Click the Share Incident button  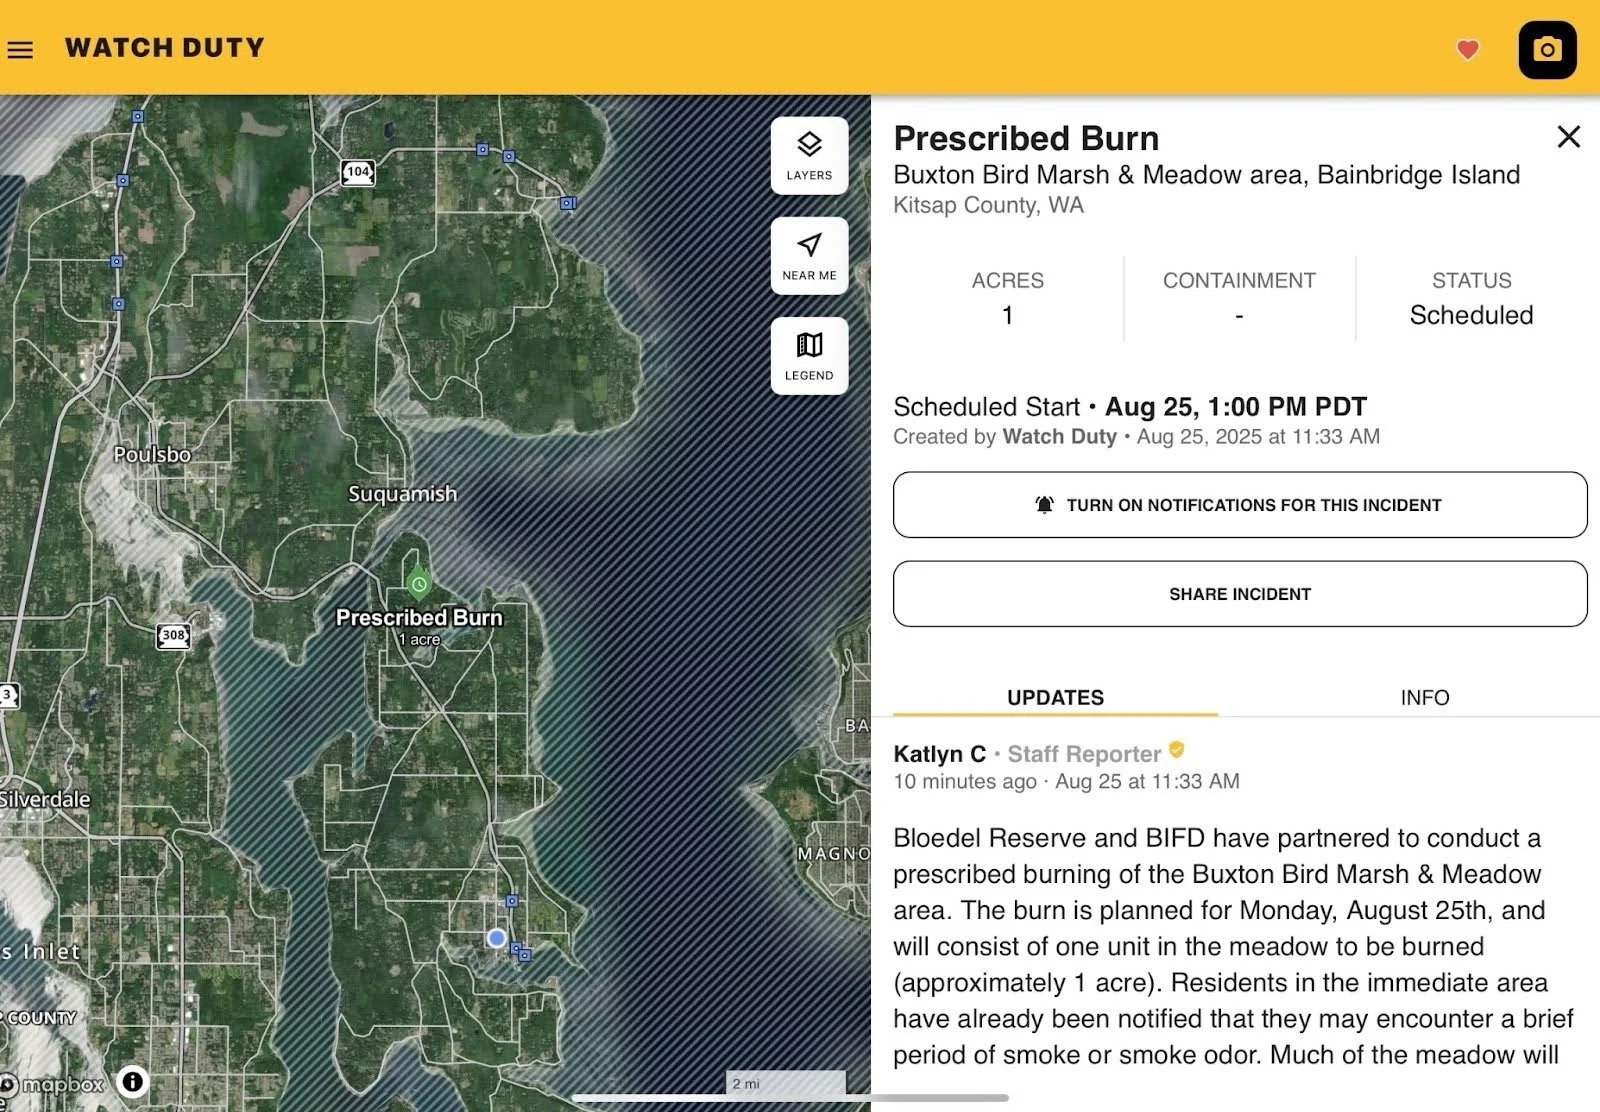coord(1240,594)
